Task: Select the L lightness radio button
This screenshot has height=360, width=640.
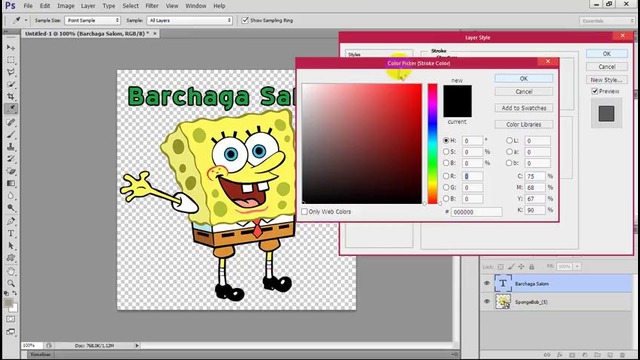Action: [509, 140]
